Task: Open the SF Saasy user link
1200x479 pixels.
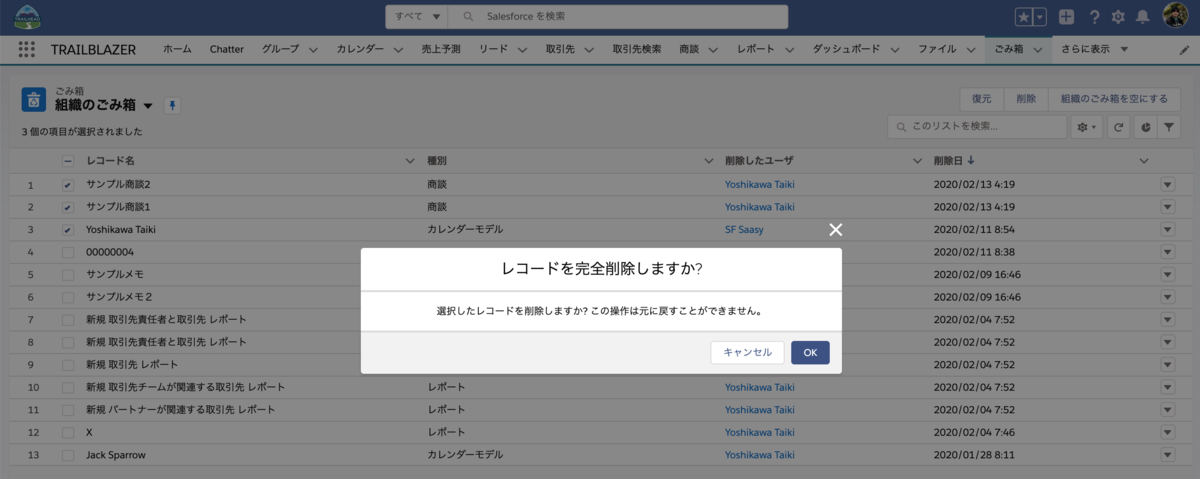Action: [744, 229]
